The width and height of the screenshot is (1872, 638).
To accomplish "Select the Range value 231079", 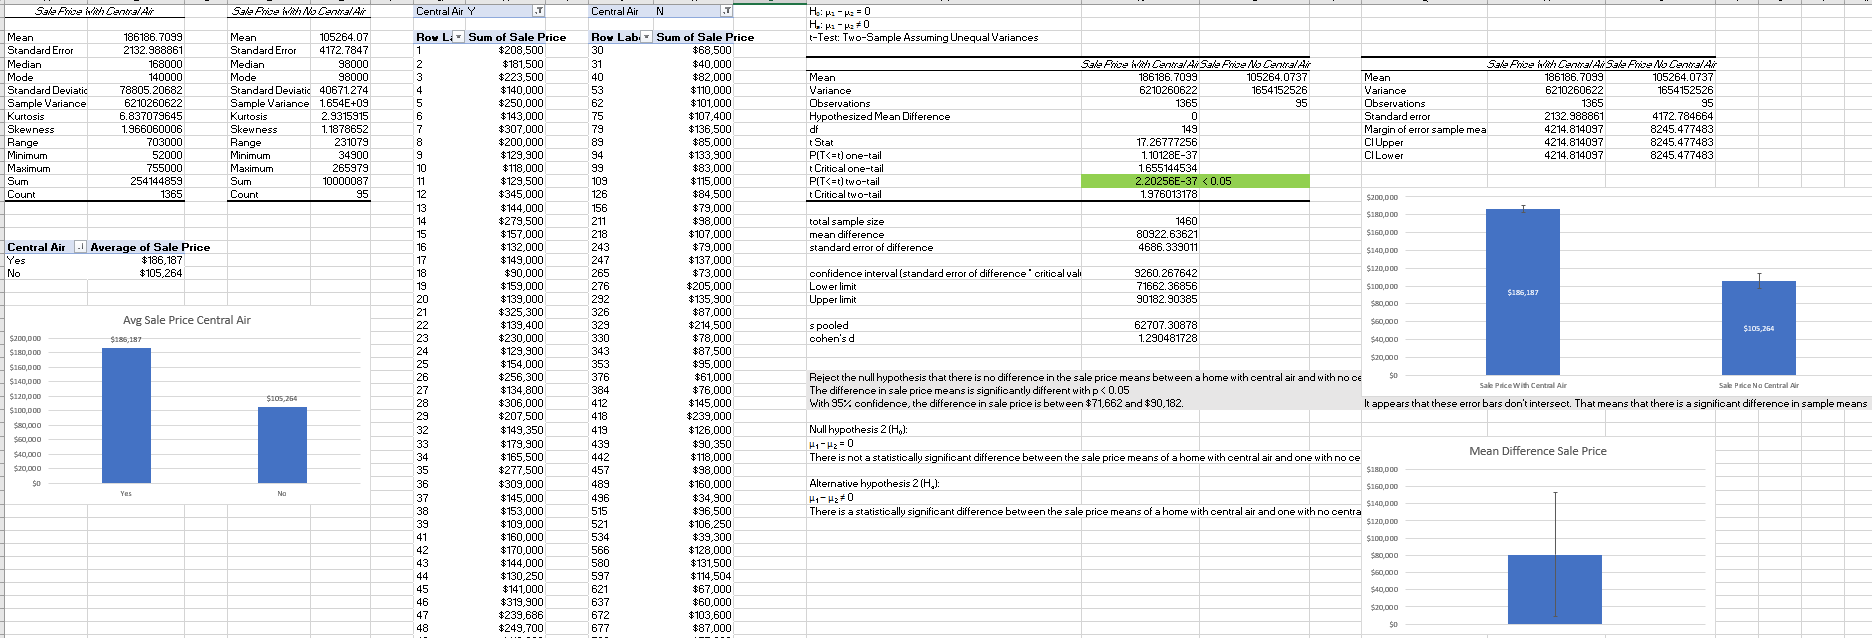I will coord(351,142).
